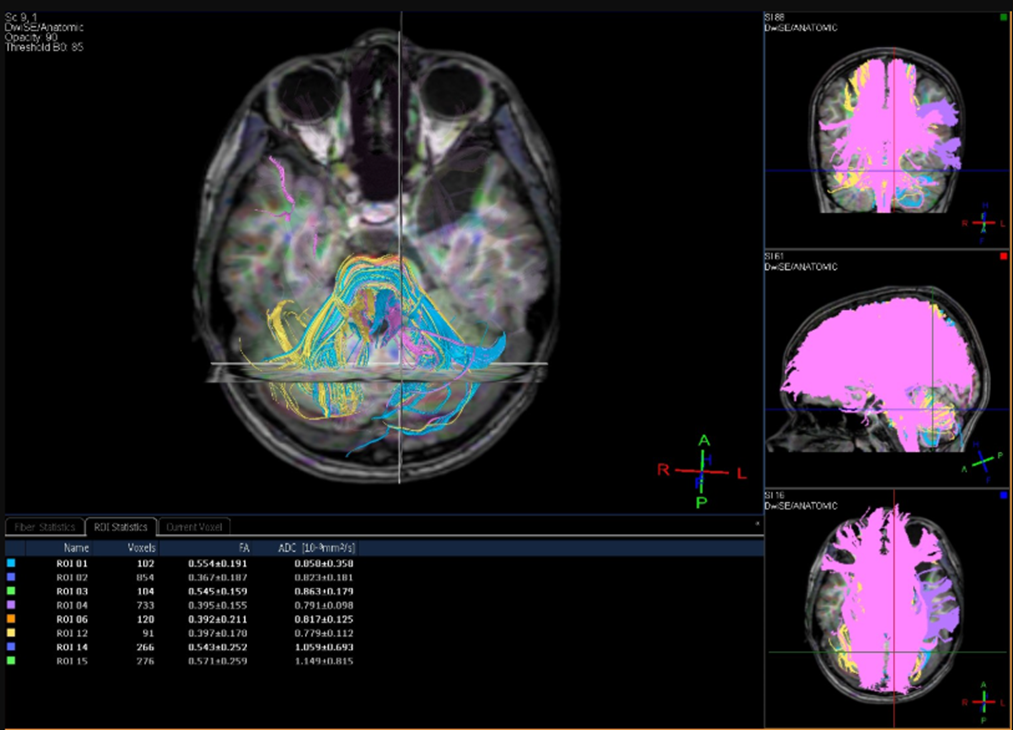
Task: Click the yellow swatch beside ROI 12
Action: click(x=10, y=633)
